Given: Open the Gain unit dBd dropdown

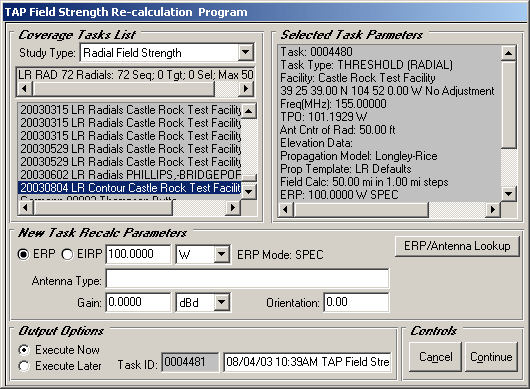Looking at the screenshot, I should pyautogui.click(x=221, y=302).
